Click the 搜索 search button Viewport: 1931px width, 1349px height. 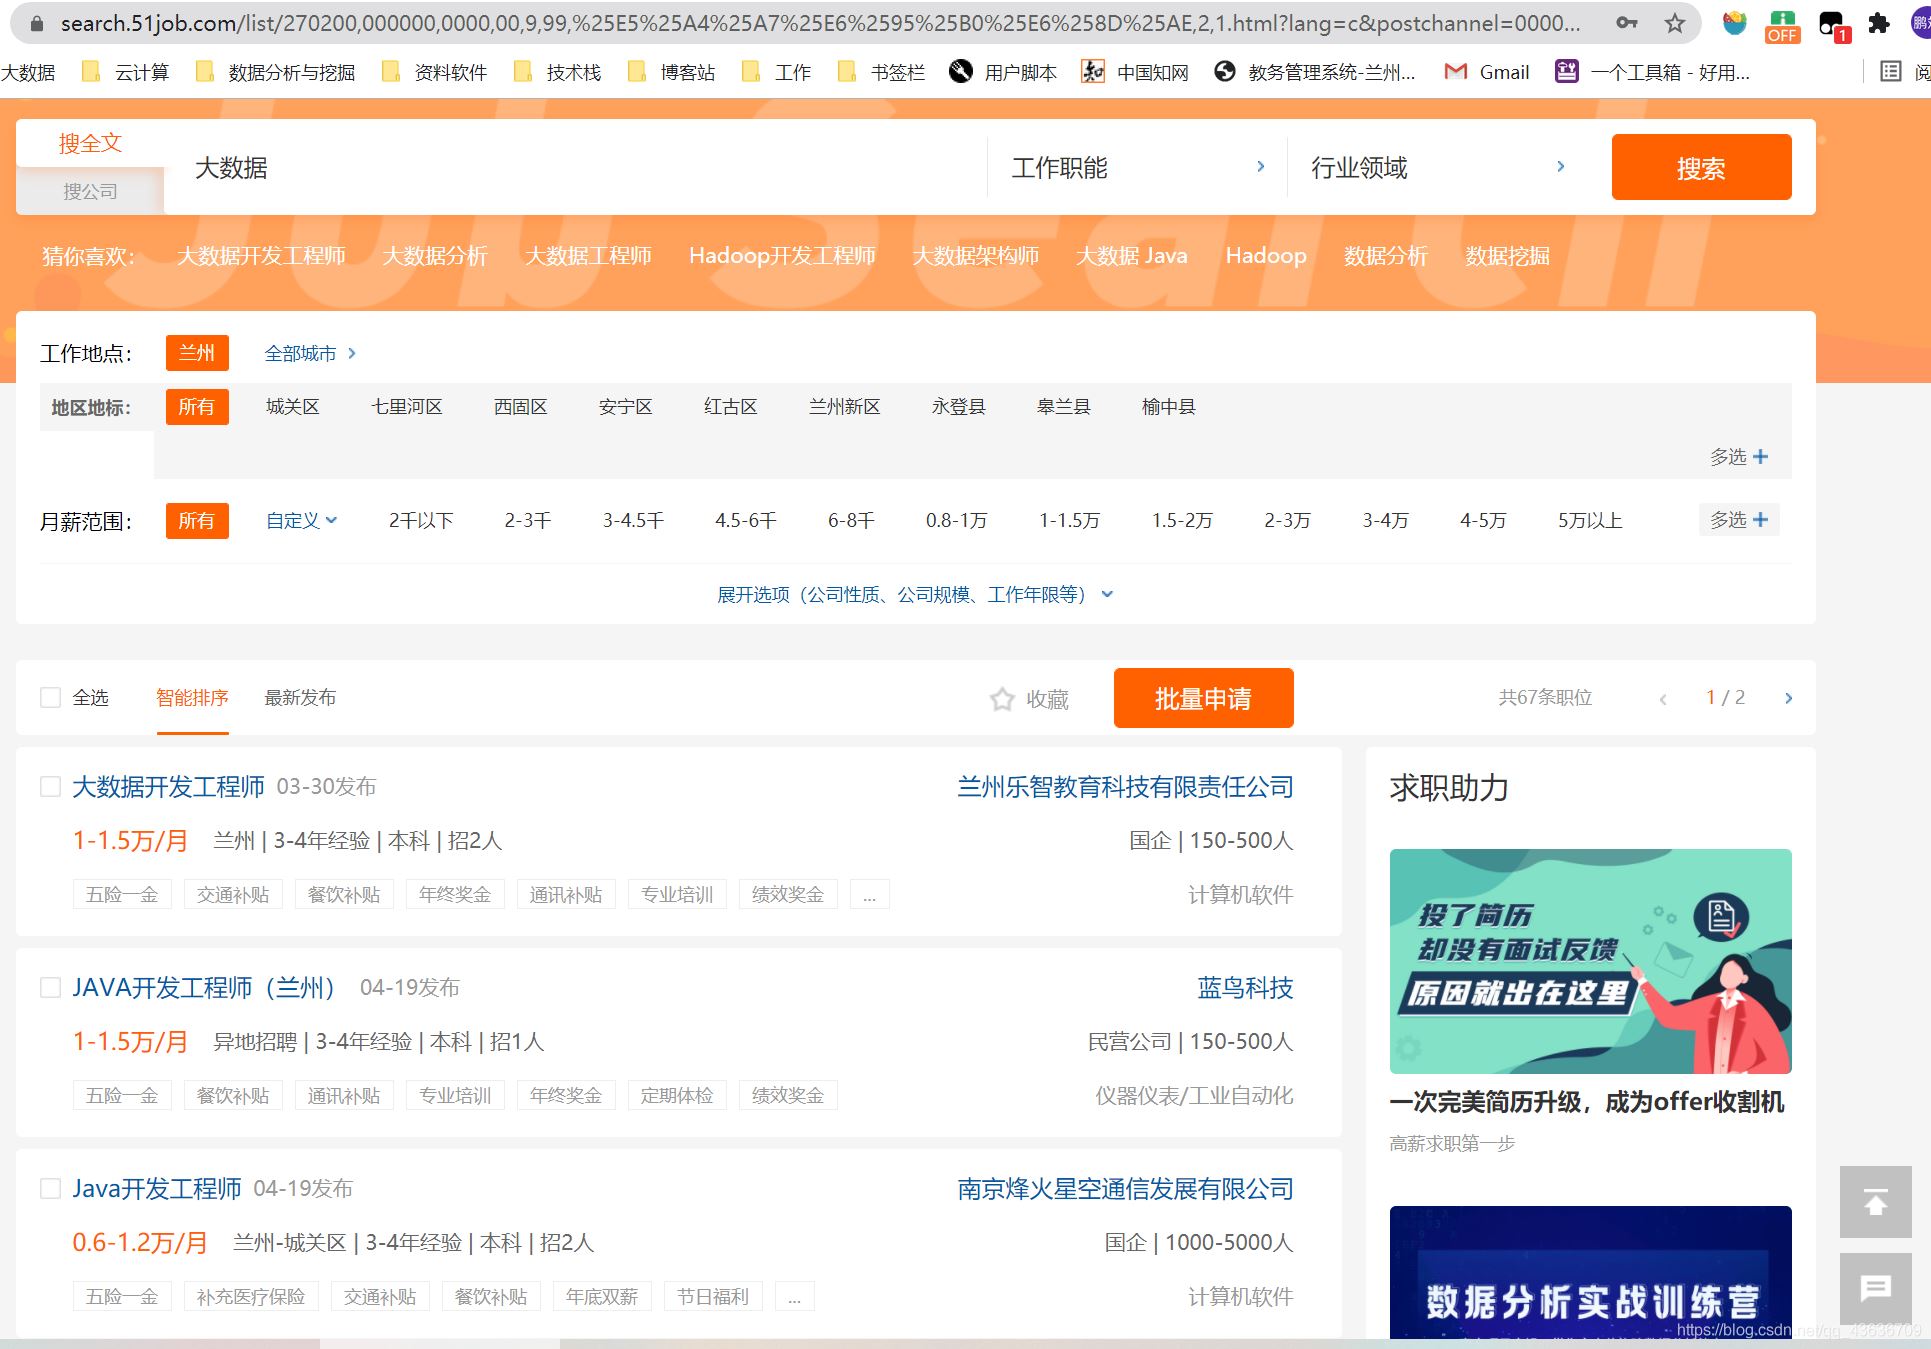click(1700, 166)
